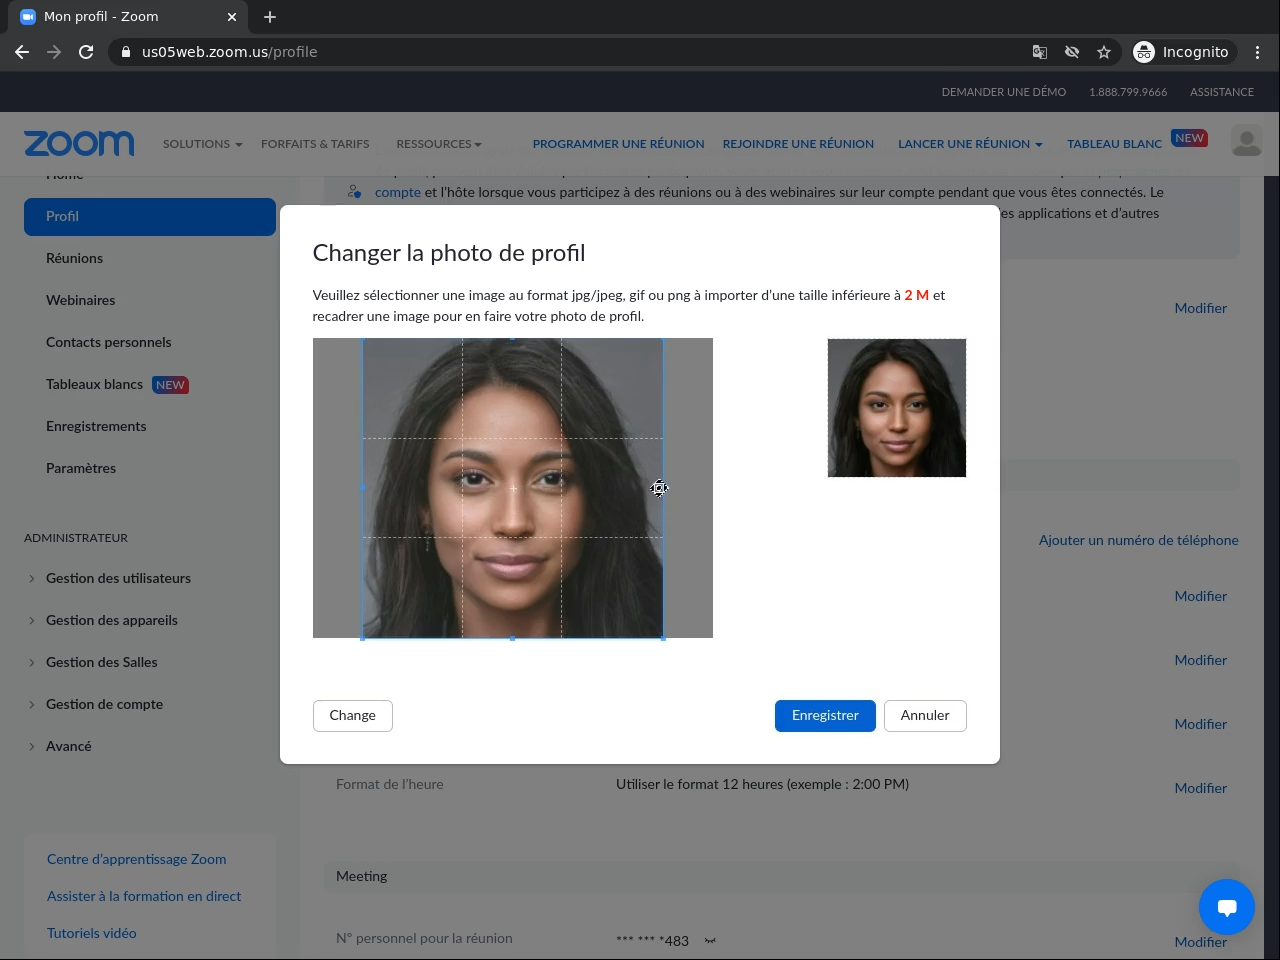The height and width of the screenshot is (960, 1280).
Task: Click the browser address bar
Action: (570, 52)
